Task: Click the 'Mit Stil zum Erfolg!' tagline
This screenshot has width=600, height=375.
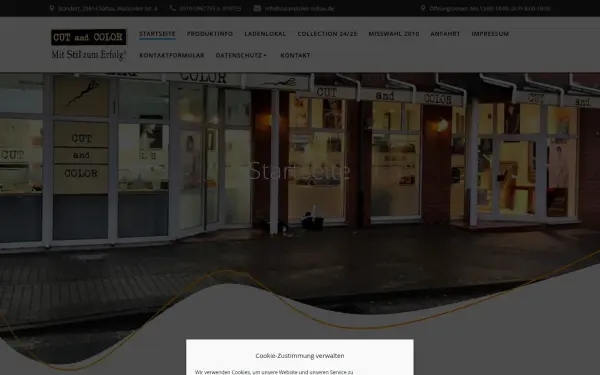Action: point(89,55)
